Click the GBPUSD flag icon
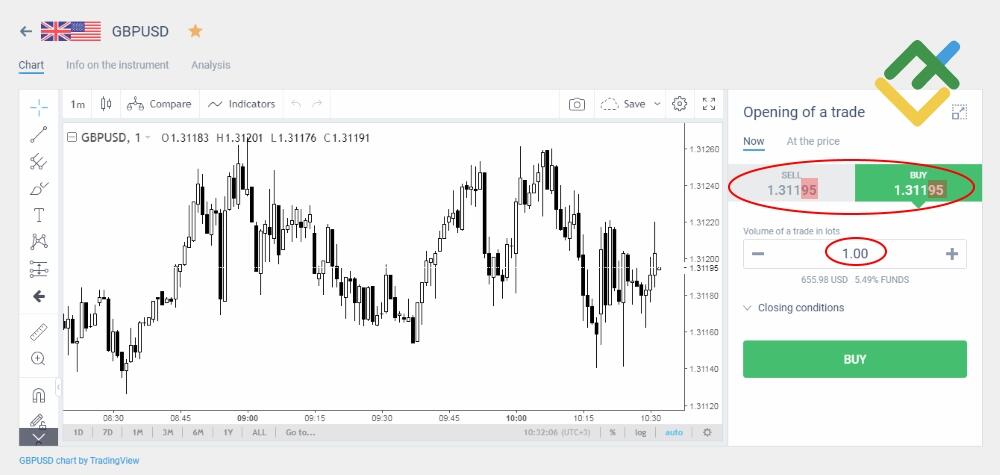Image resolution: width=1000 pixels, height=475 pixels. coord(71,31)
